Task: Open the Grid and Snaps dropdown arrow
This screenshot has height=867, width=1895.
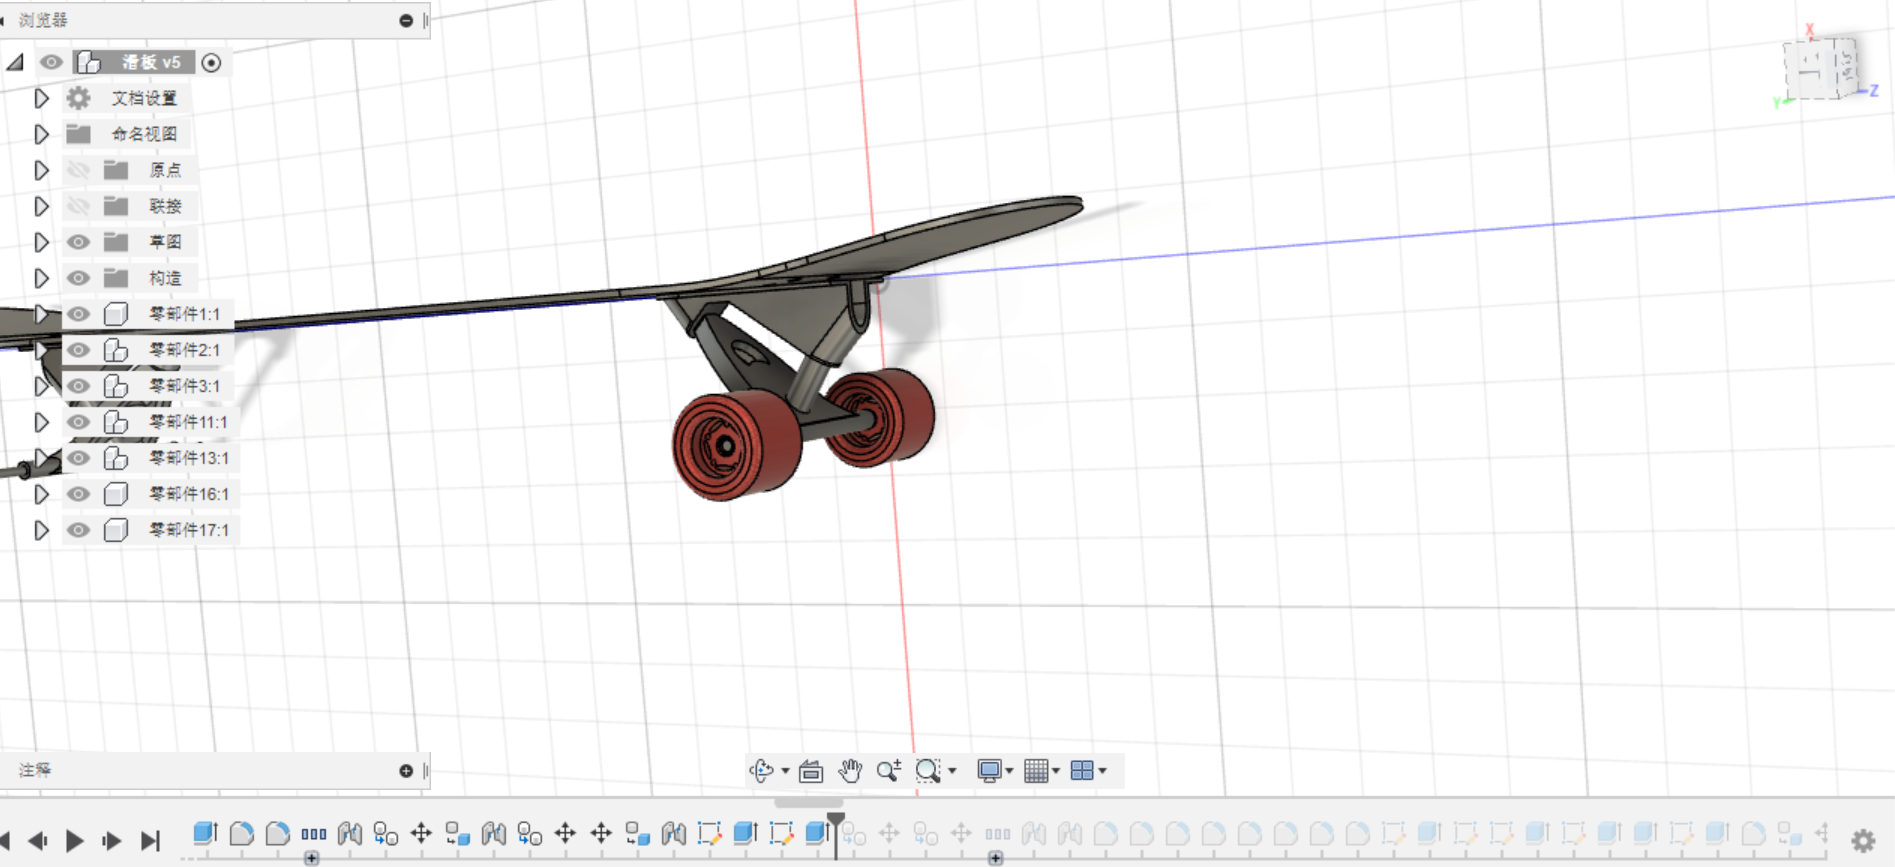Action: [1056, 771]
